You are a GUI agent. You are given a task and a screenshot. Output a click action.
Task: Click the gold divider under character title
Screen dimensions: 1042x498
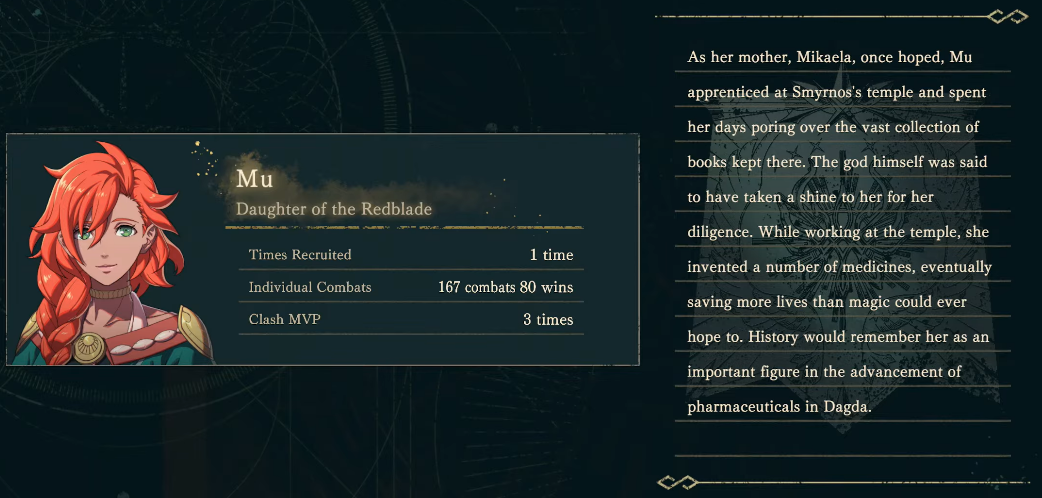(404, 227)
